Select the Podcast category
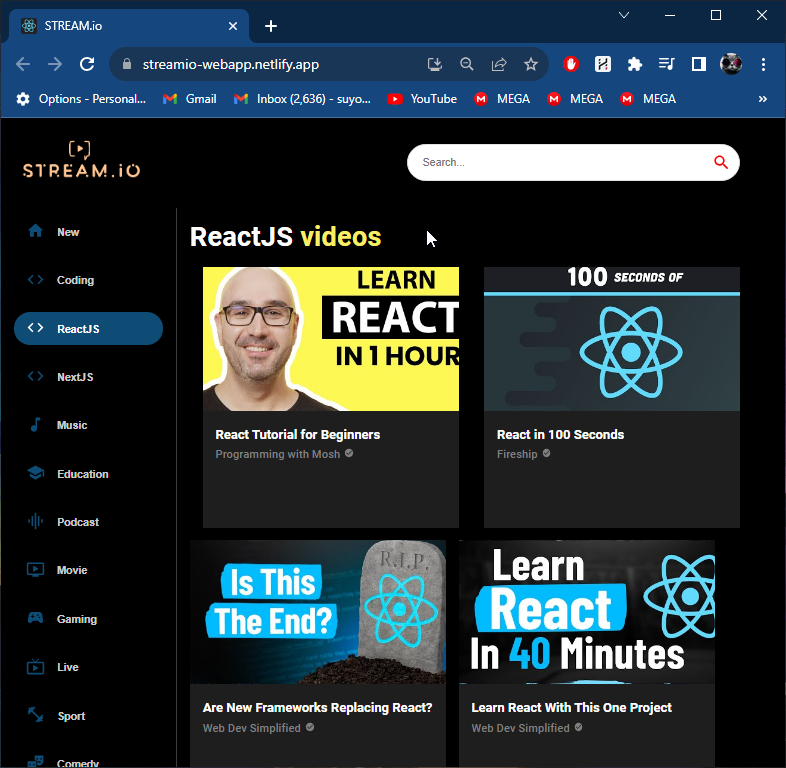This screenshot has width=786, height=768. pyautogui.click(x=78, y=522)
